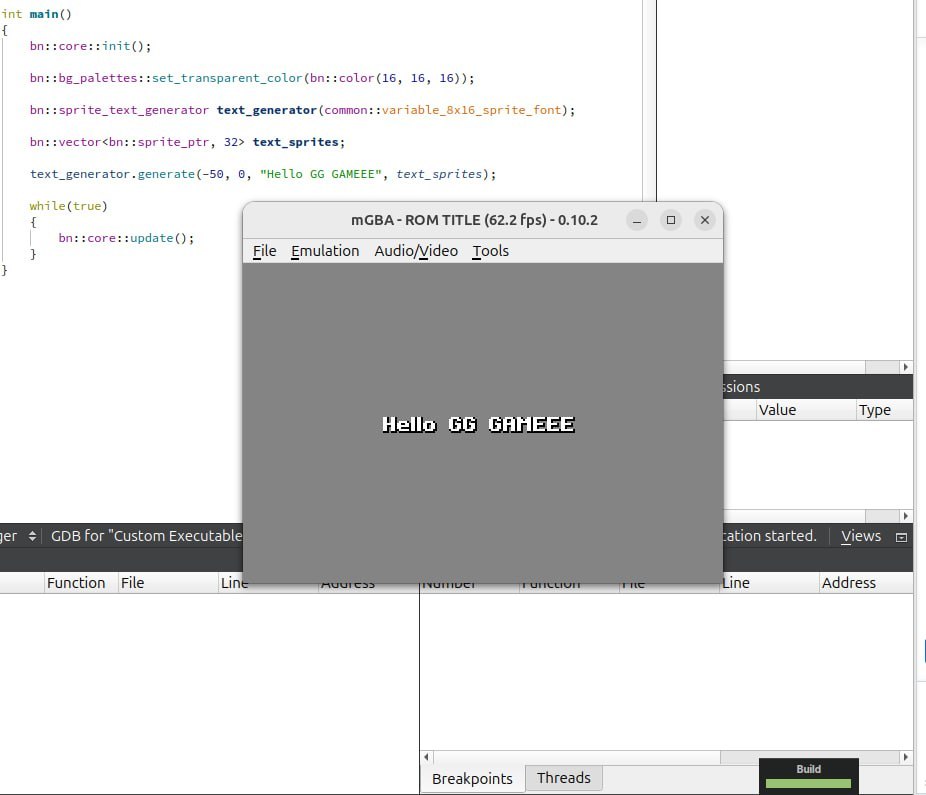Screen dimensions: 926x795
Task: Click the File column header in stack view
Action: (168, 582)
